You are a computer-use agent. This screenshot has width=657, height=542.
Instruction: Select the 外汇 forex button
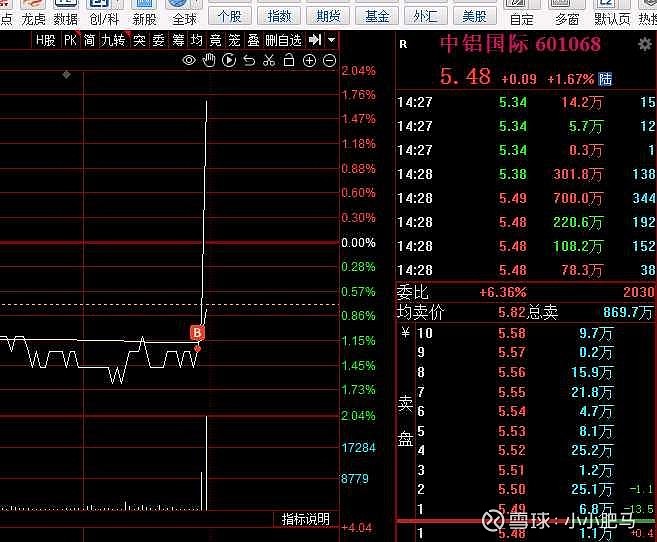coord(426,17)
